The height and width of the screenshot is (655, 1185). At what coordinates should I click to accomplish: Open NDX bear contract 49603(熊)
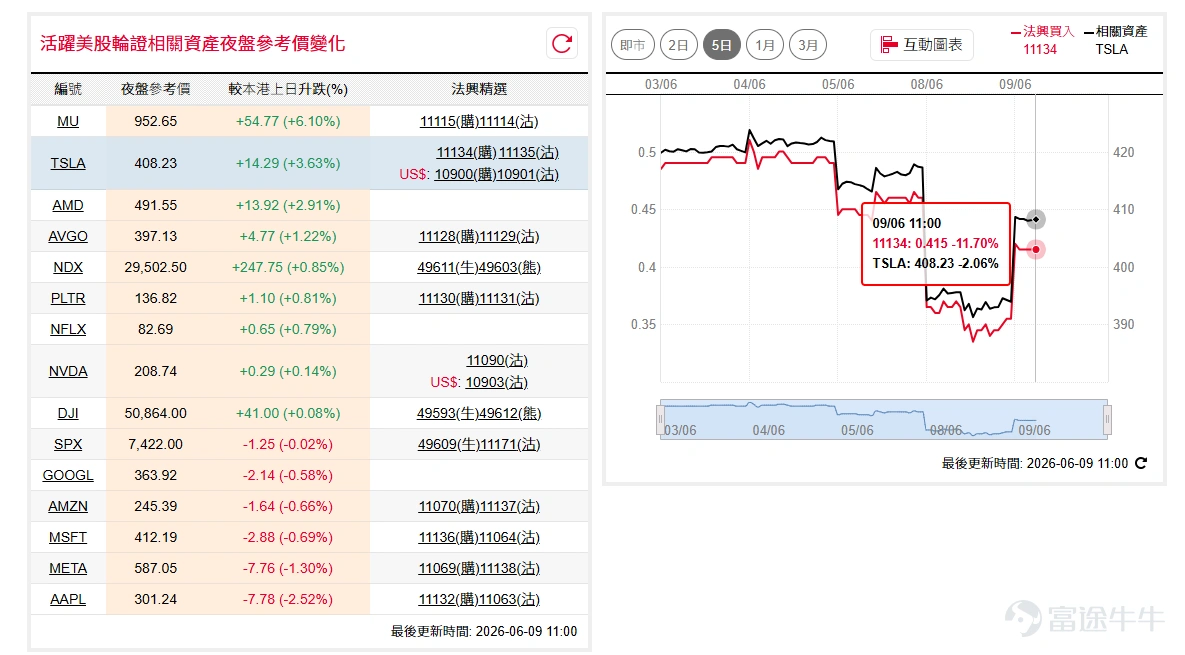click(x=509, y=267)
